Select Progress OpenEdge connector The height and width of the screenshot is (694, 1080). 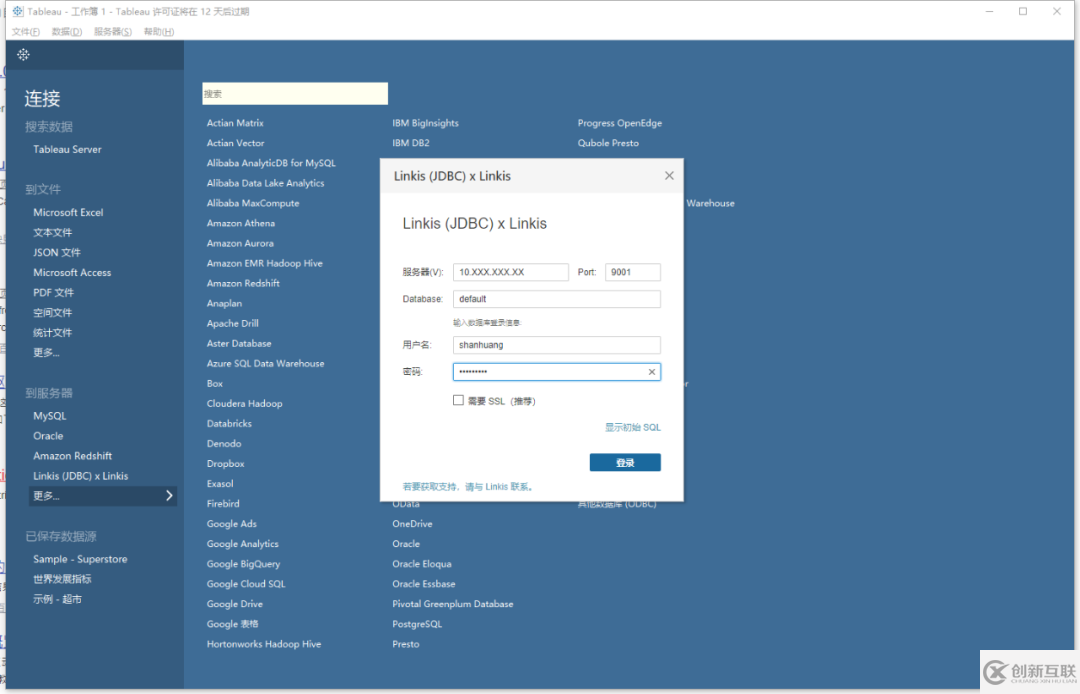[620, 123]
